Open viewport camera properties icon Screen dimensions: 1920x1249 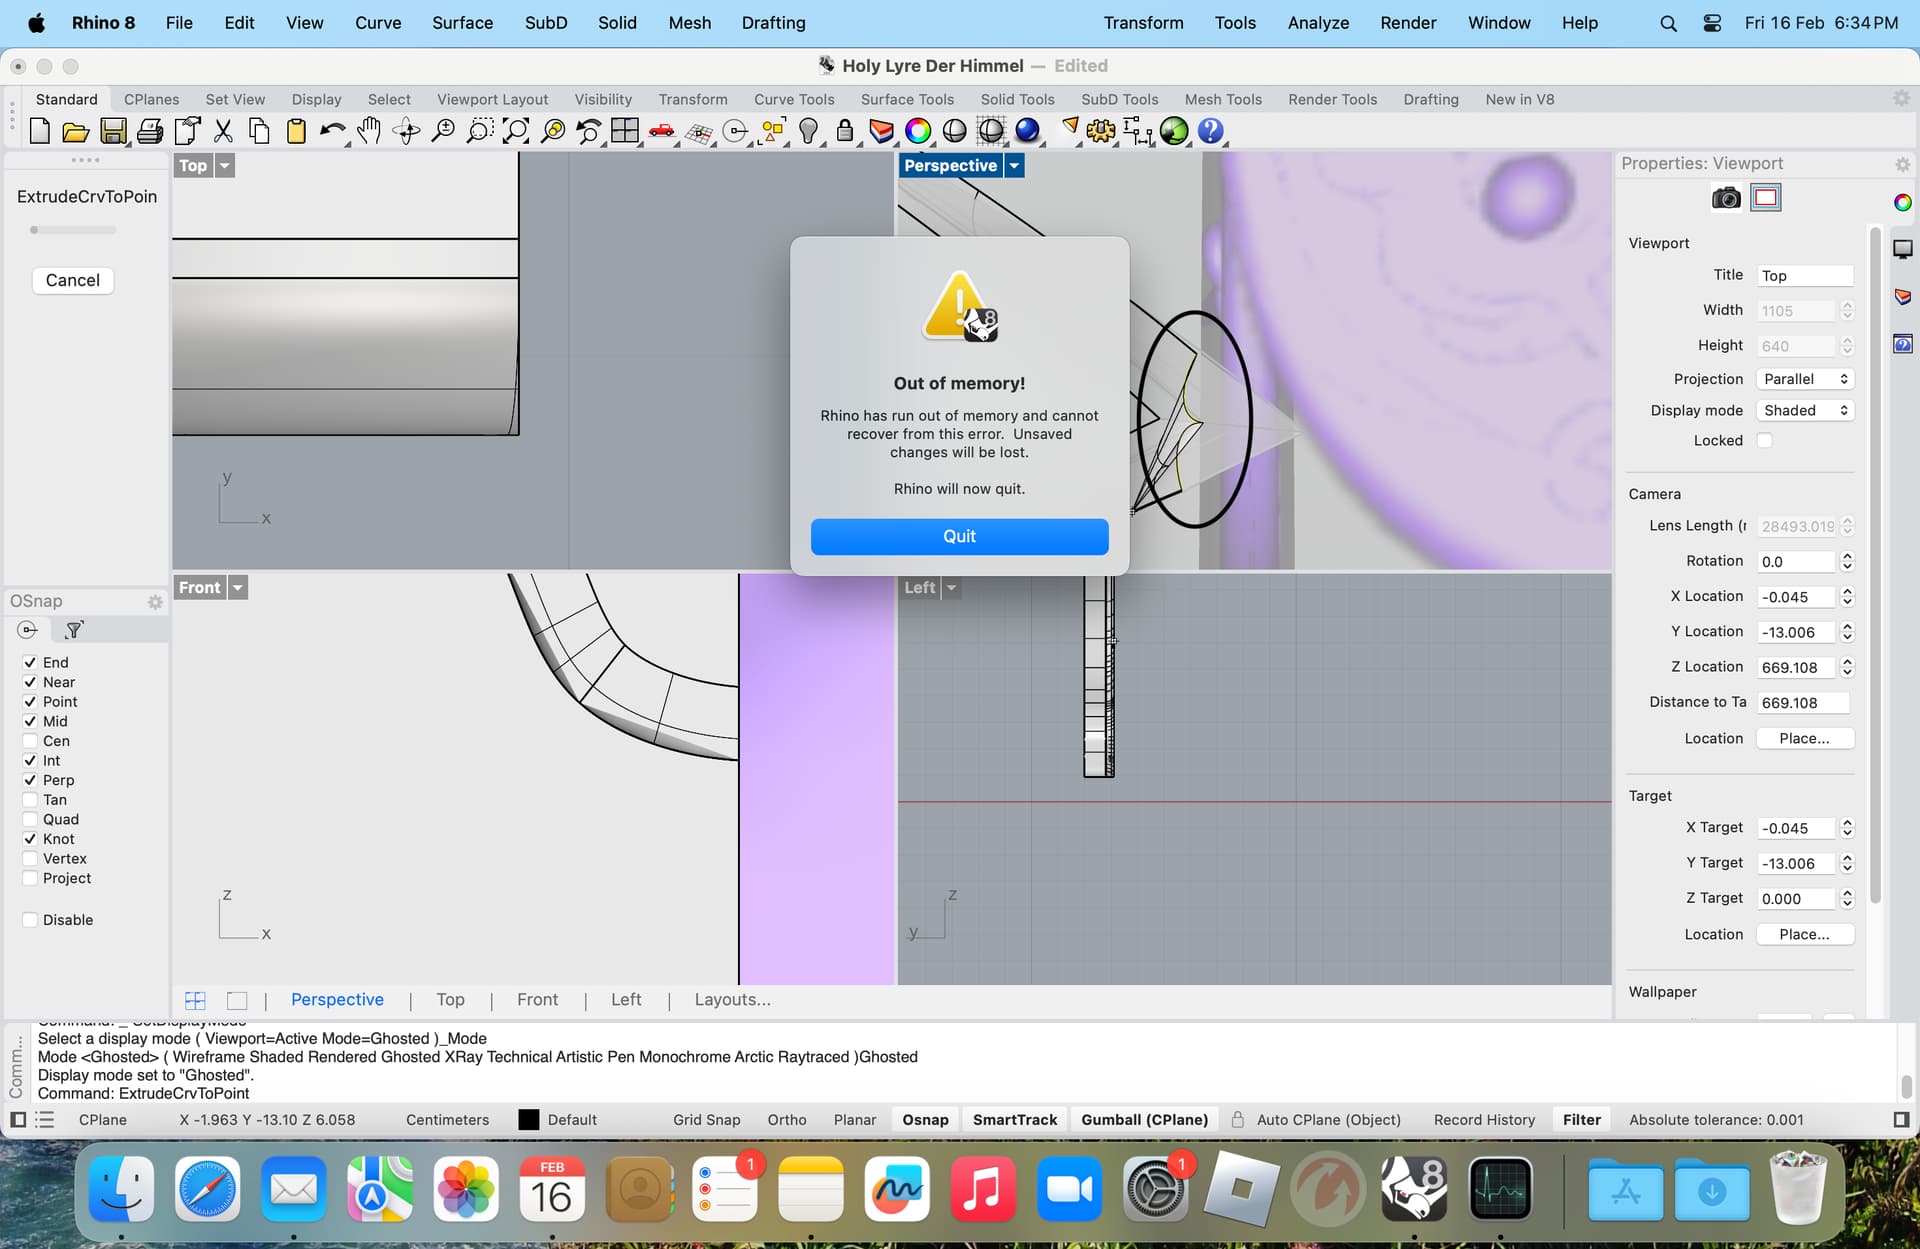pos(1726,198)
